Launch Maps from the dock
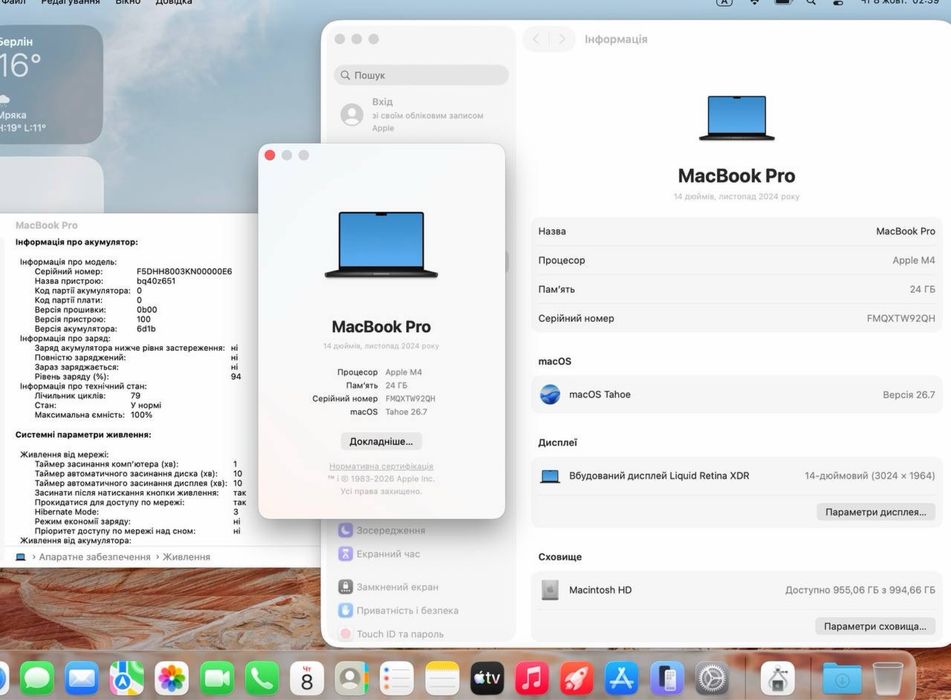The width and height of the screenshot is (951, 700). point(126,678)
